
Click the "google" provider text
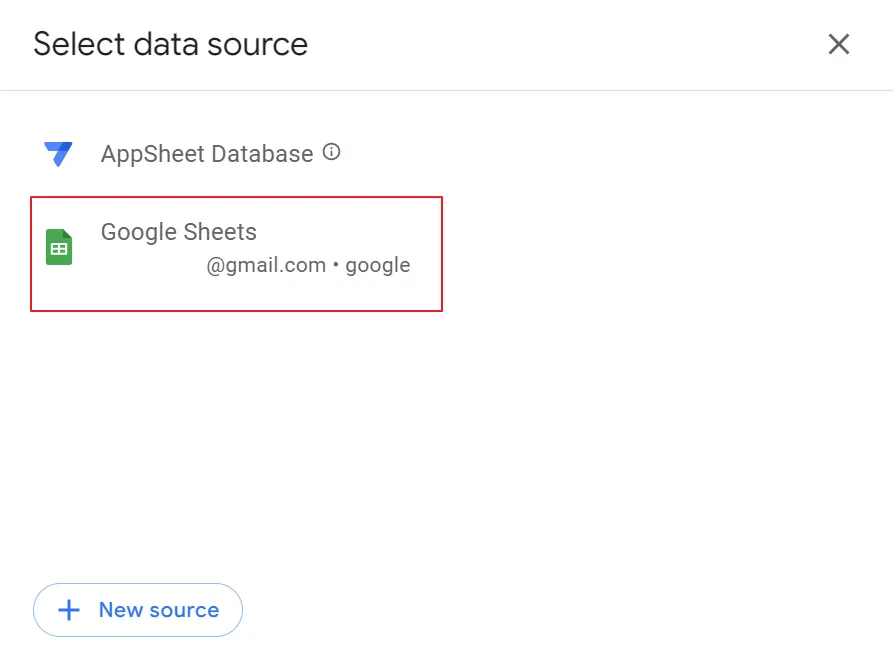click(x=378, y=265)
